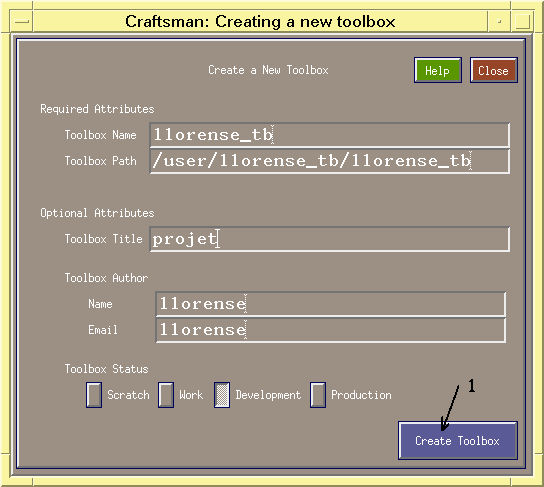Viewport: 544px width, 487px height.
Task: Focus the Toolbox Name field
Action: tap(330, 135)
